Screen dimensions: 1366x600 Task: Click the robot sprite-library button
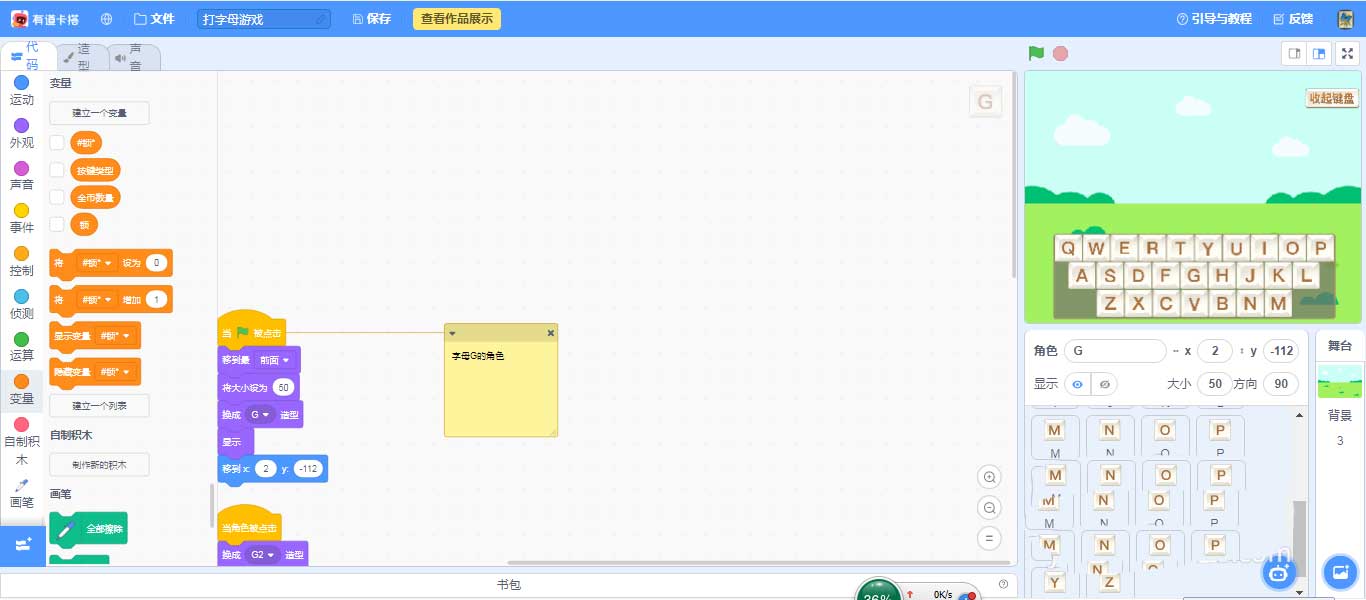pos(1277,571)
